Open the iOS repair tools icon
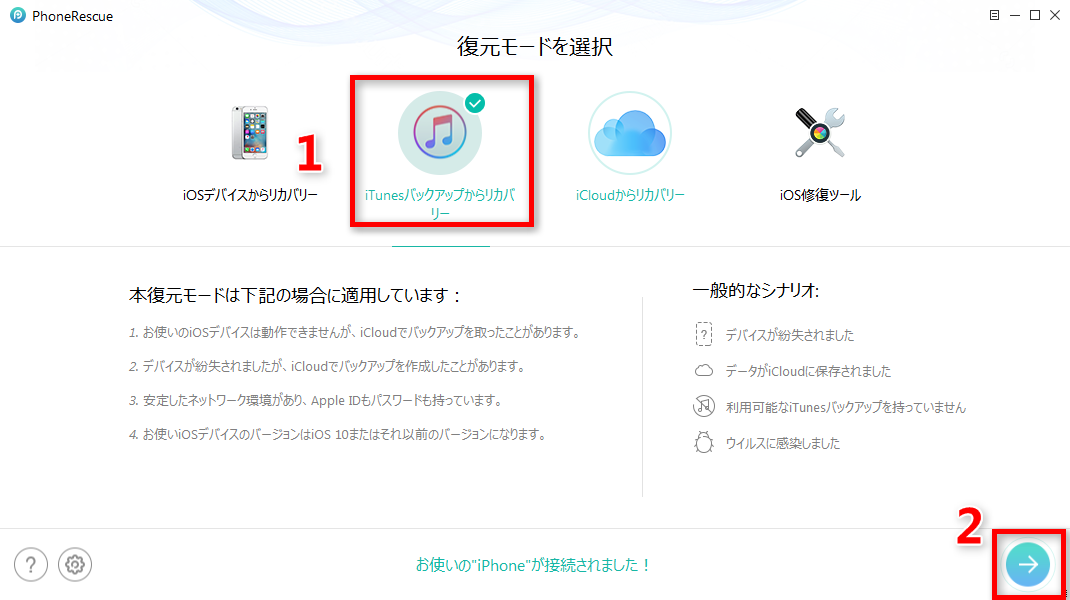This screenshot has width=1070, height=600. (x=820, y=133)
